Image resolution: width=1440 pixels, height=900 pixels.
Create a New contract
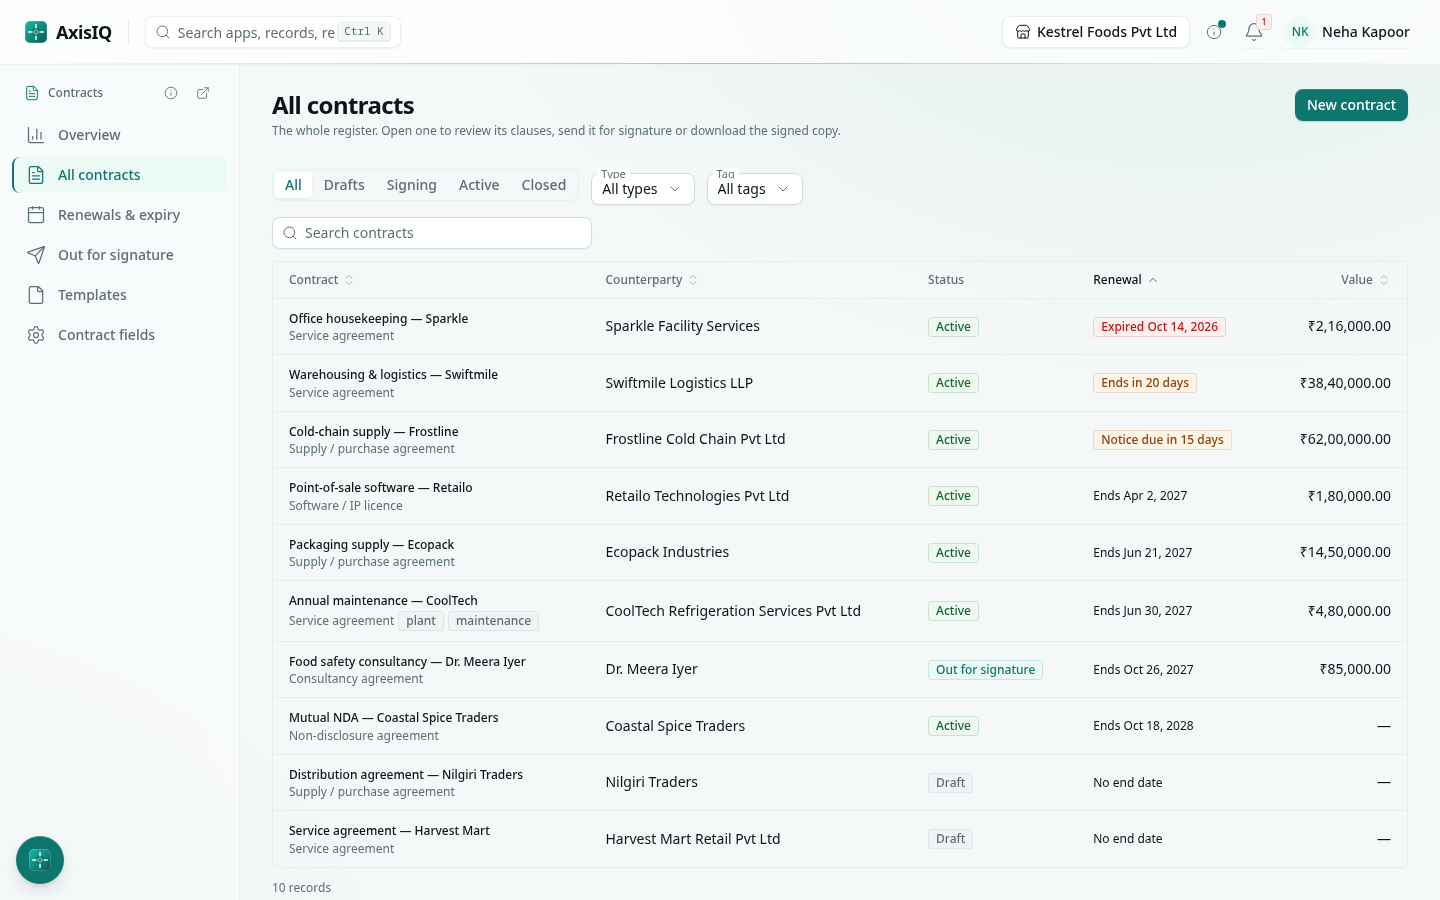coord(1351,105)
